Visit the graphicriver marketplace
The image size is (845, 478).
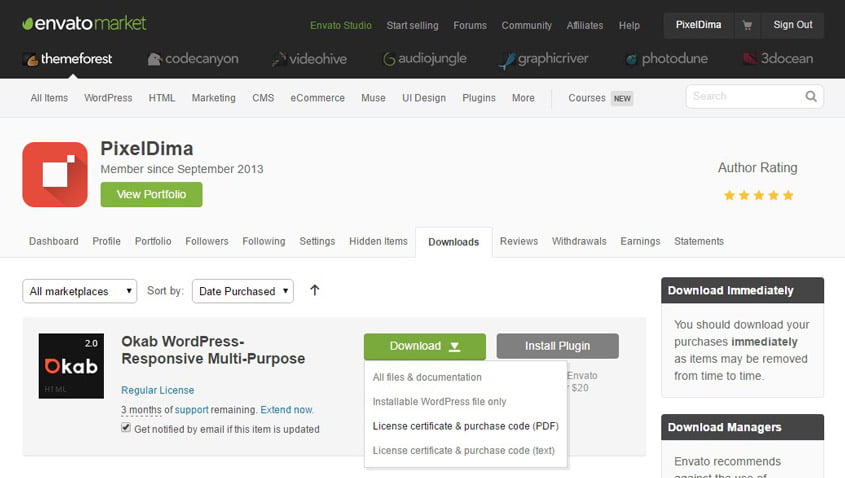(x=544, y=59)
